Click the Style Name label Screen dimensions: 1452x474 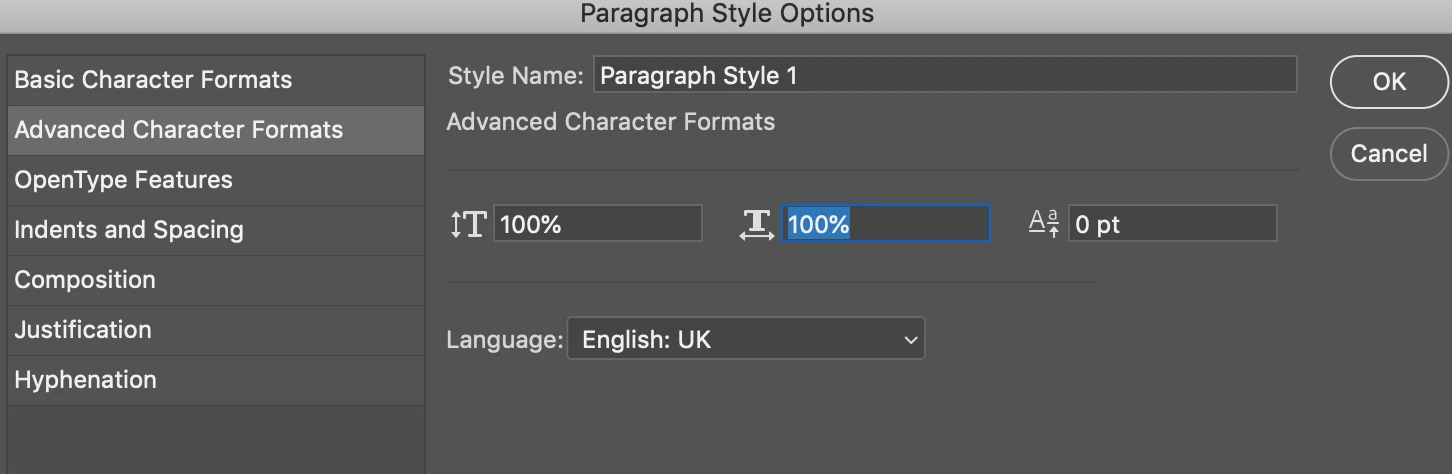click(x=515, y=76)
